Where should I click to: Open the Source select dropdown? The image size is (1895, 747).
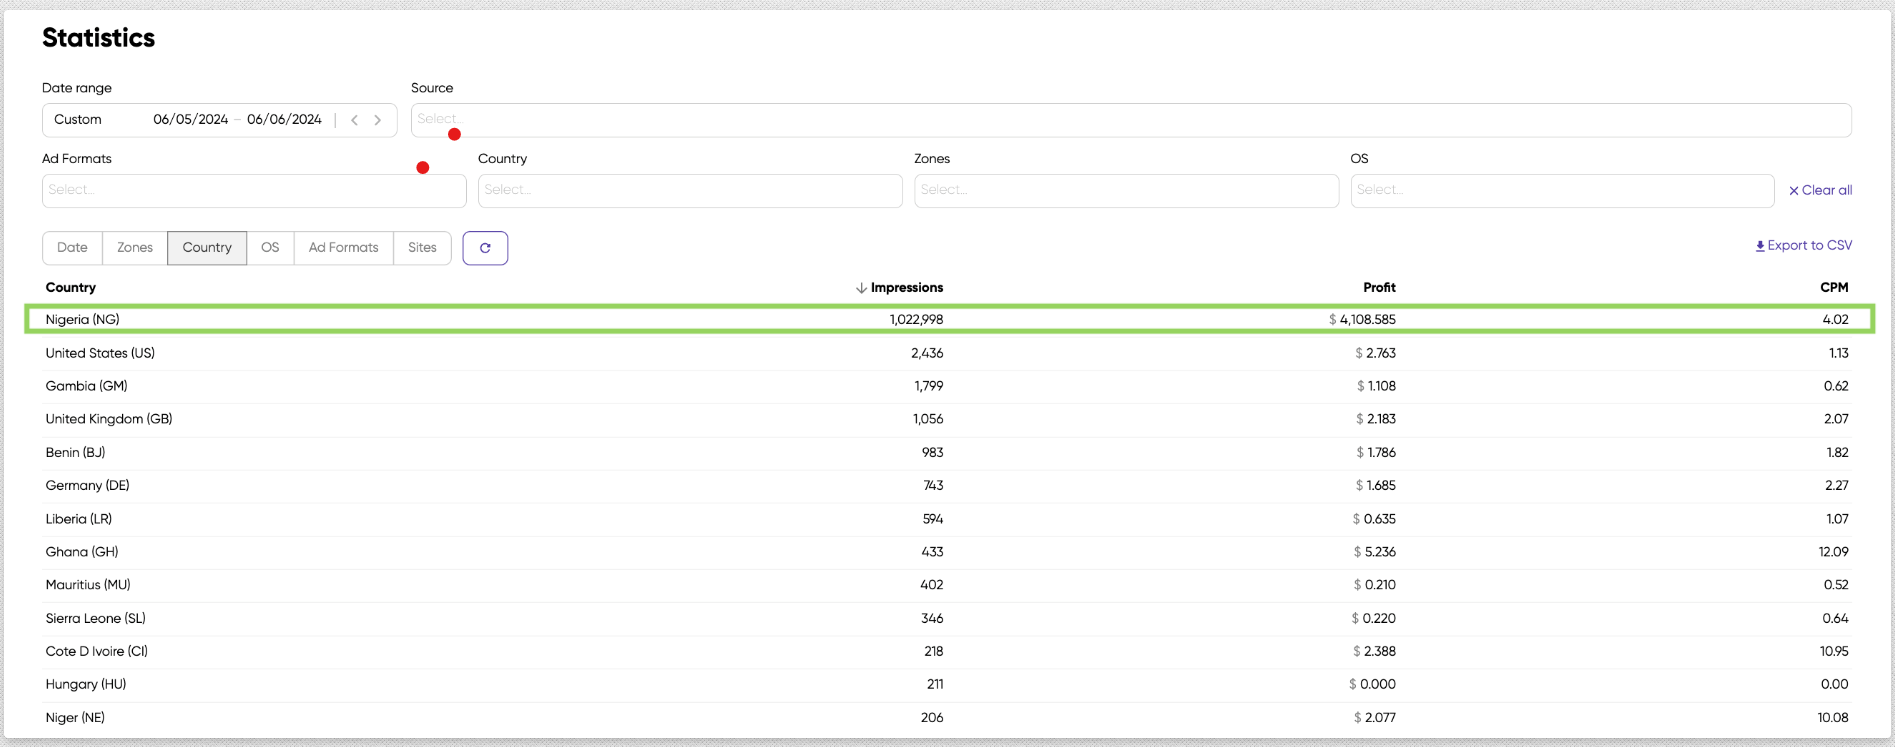(x=1130, y=120)
